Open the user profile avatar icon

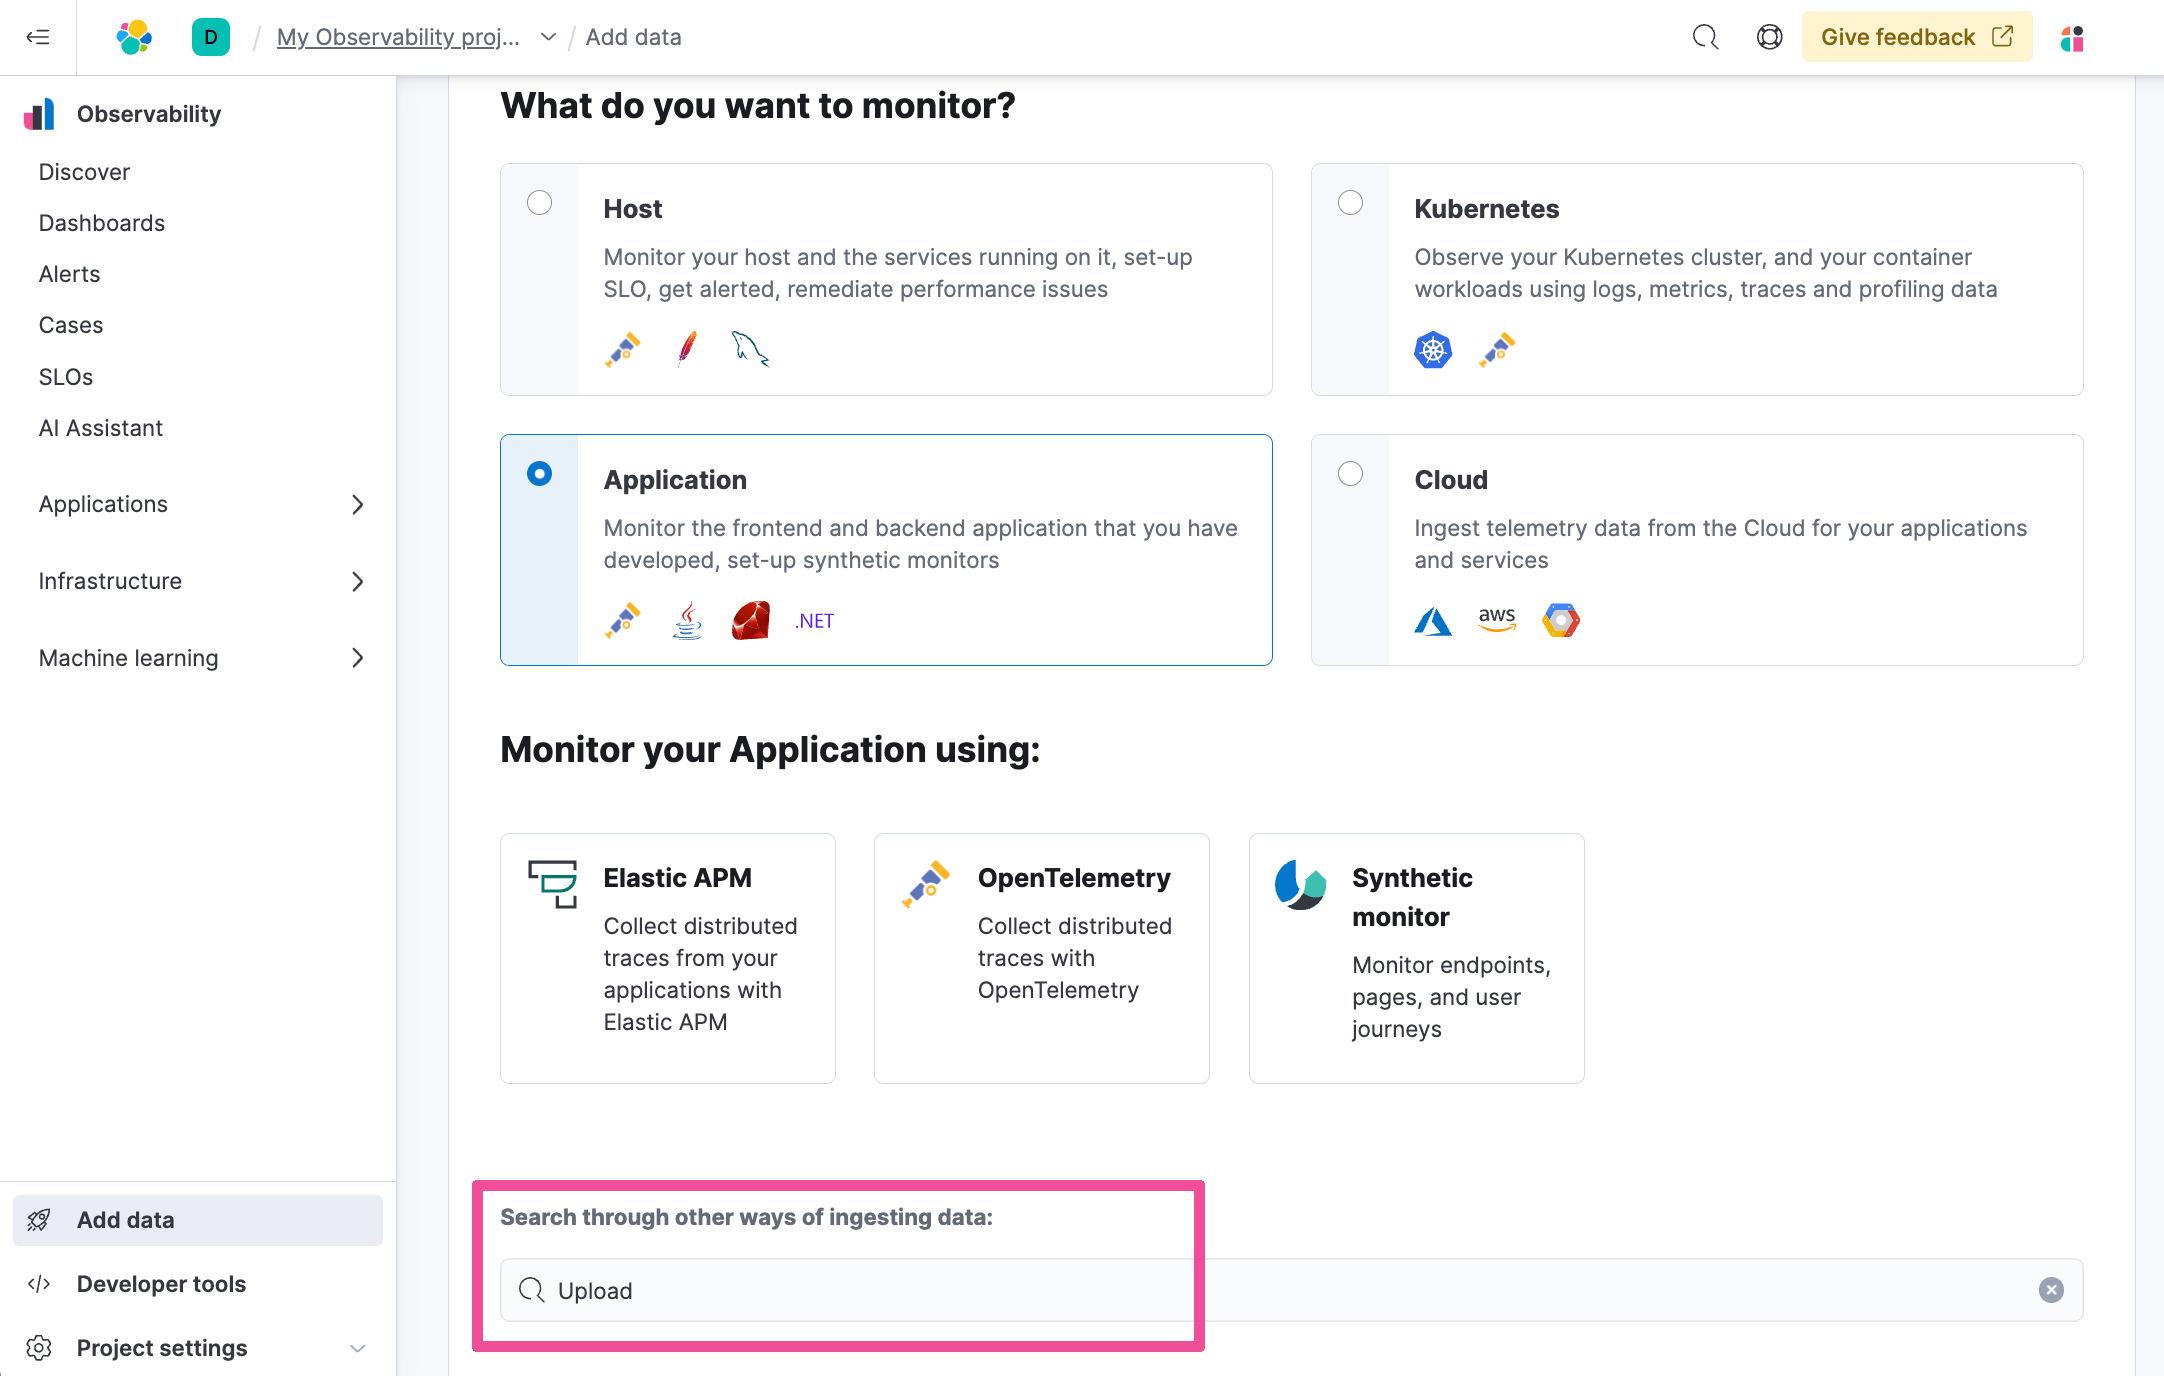(2072, 38)
